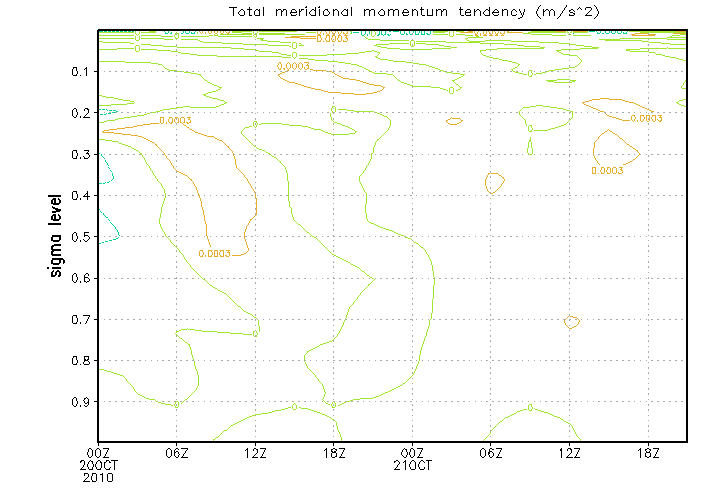
Task: Click the small orange contour at 06Z near sigma 0.4
Action: pos(495,183)
